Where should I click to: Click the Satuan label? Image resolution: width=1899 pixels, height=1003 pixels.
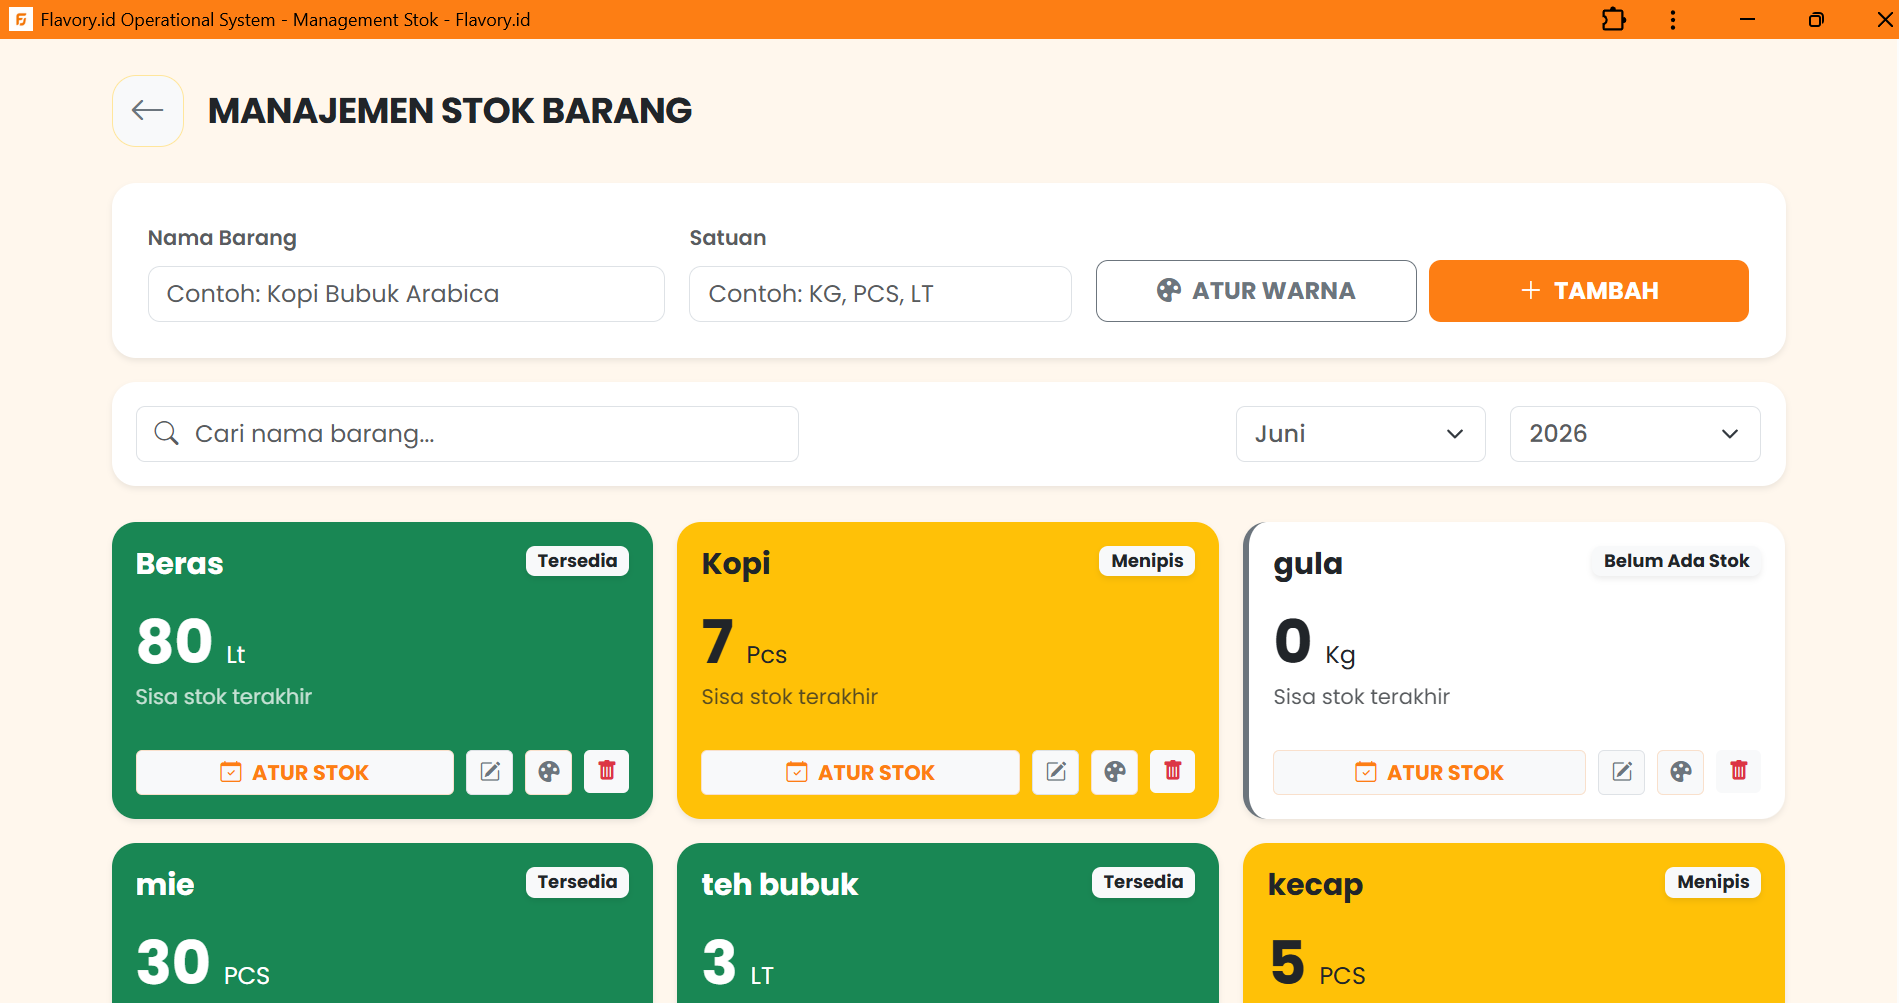(x=728, y=238)
